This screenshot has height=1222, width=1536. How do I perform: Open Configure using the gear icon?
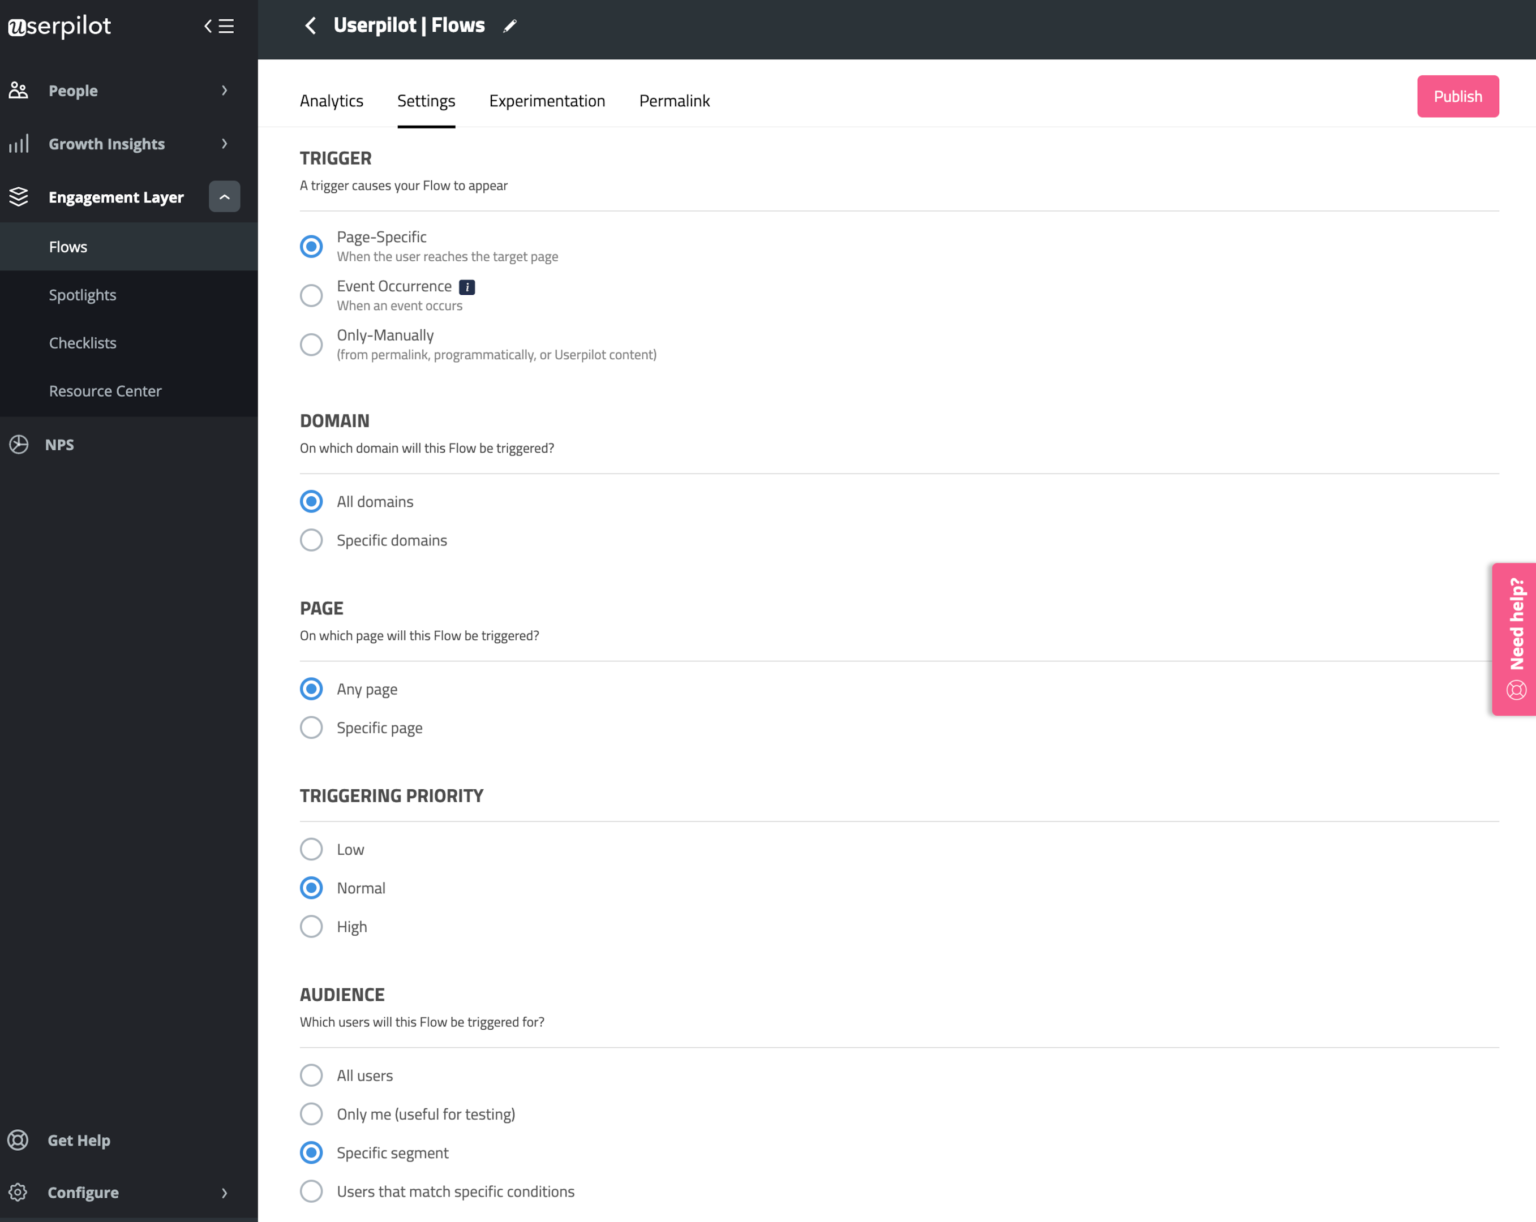(18, 1192)
